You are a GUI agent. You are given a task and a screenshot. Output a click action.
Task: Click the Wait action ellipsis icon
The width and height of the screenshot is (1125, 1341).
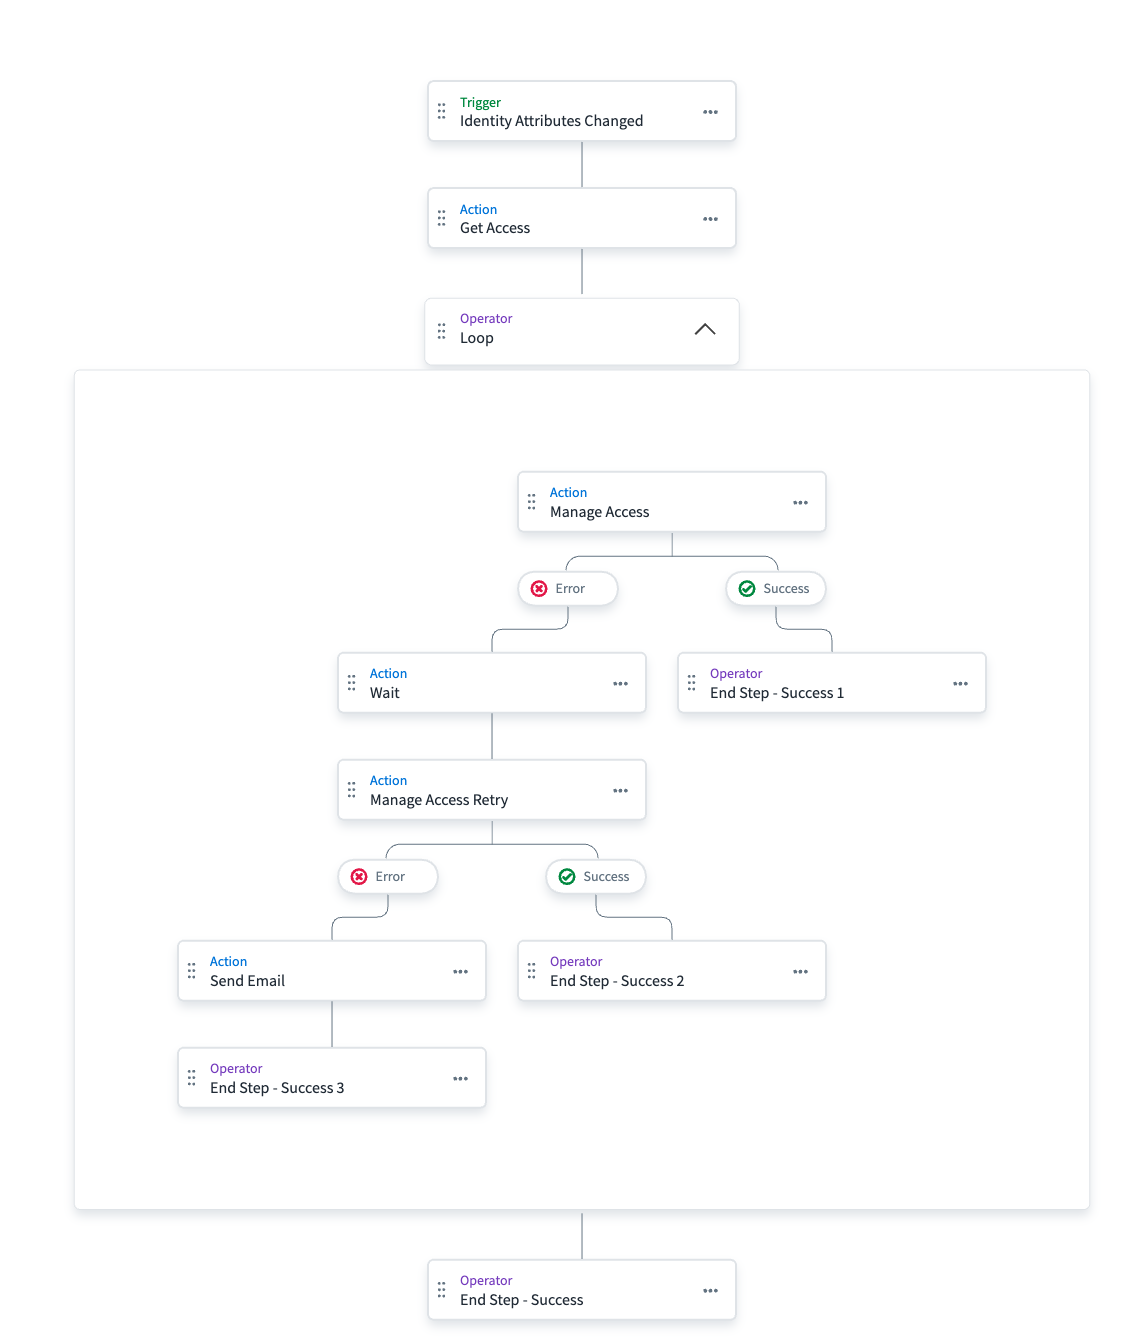[x=620, y=684]
